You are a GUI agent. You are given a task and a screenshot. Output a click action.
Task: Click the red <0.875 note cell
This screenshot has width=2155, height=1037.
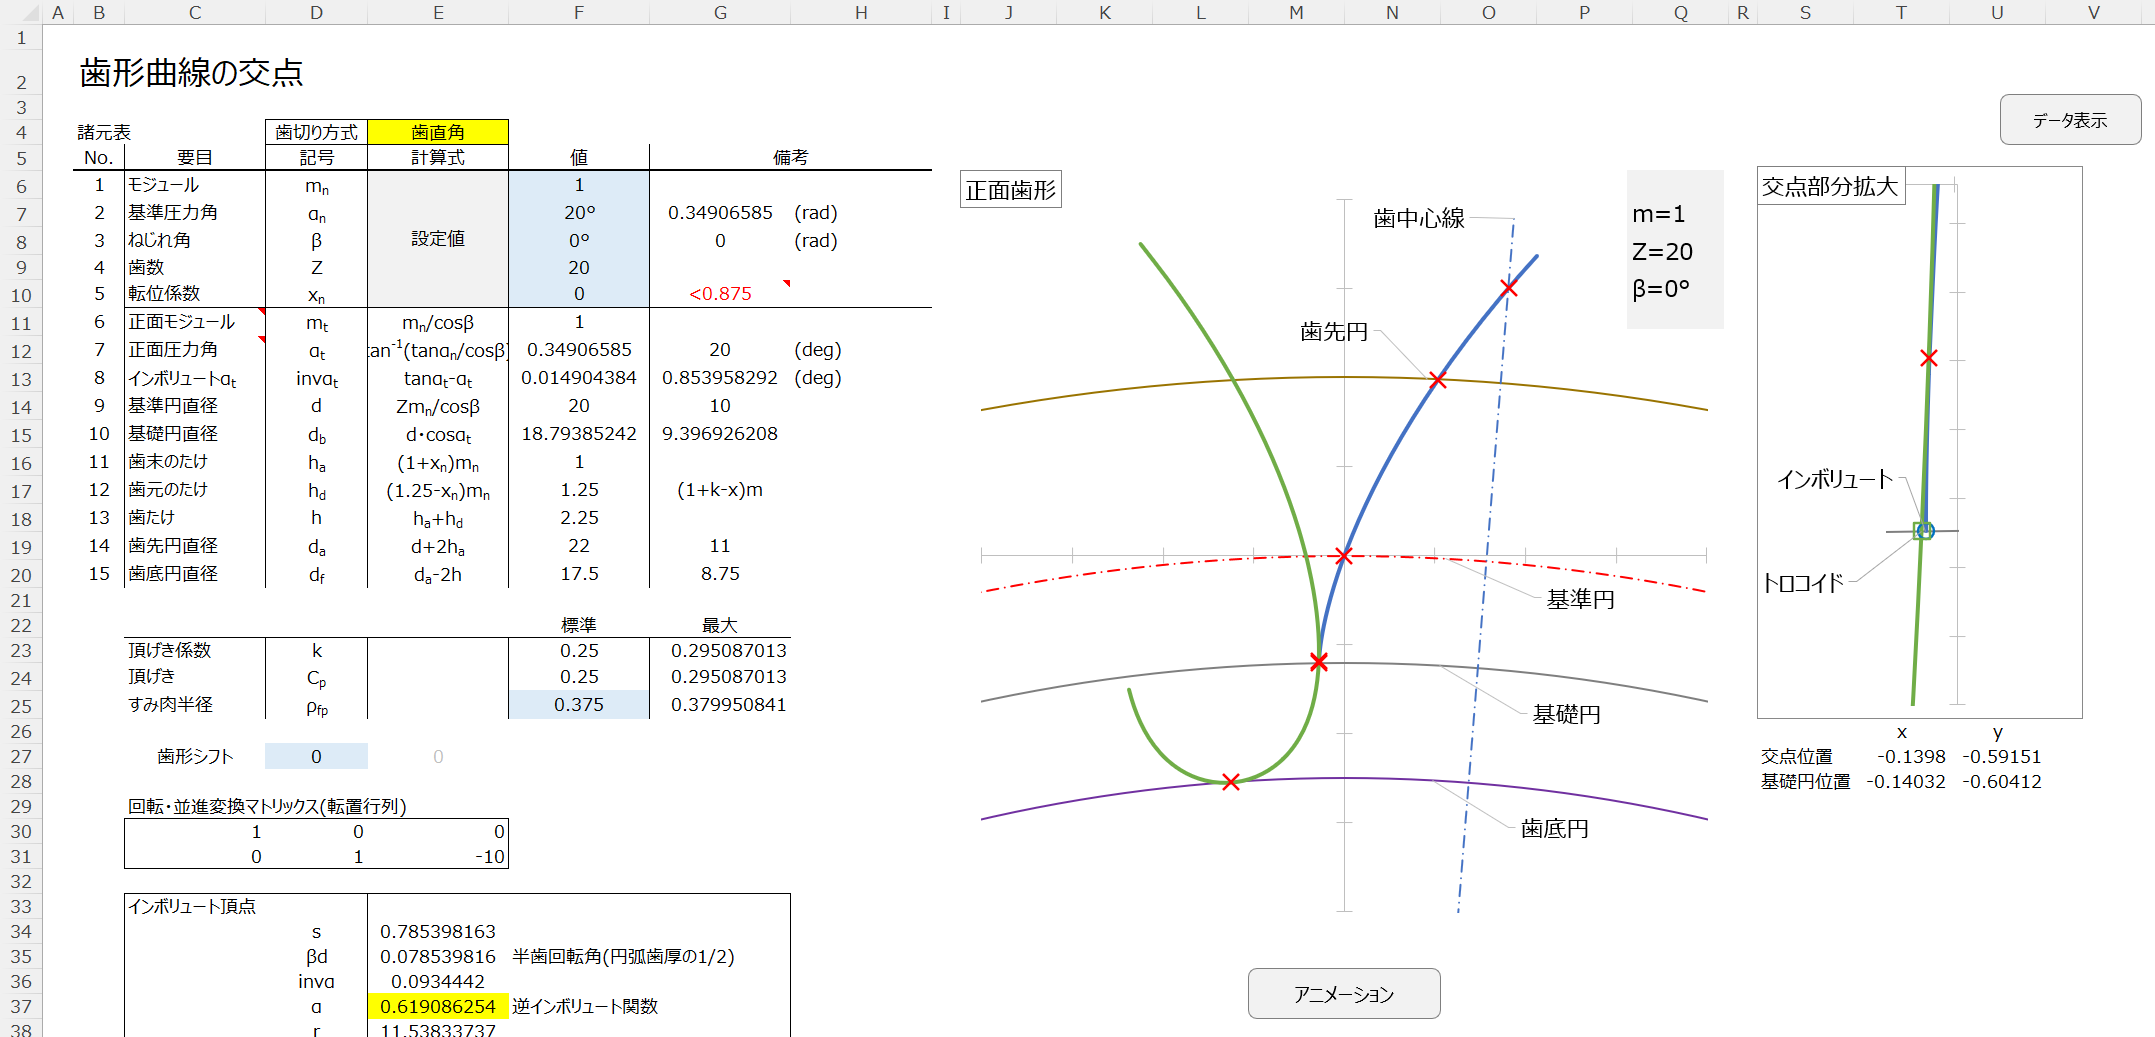point(720,294)
